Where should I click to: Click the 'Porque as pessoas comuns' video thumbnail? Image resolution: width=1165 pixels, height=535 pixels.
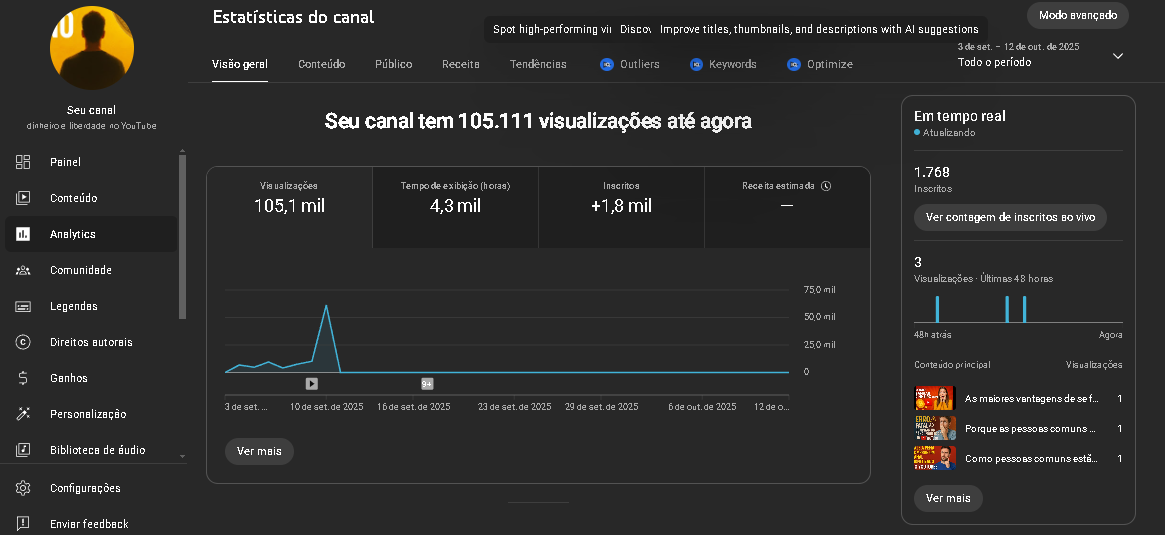(934, 428)
